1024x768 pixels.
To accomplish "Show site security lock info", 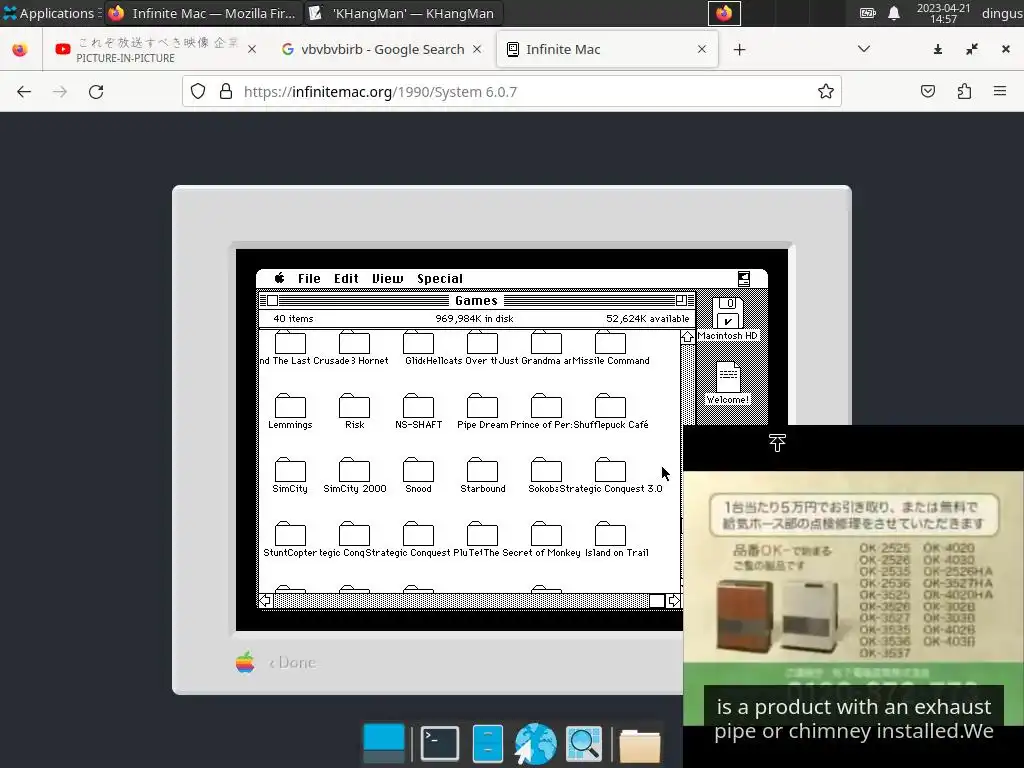I will pos(226,91).
